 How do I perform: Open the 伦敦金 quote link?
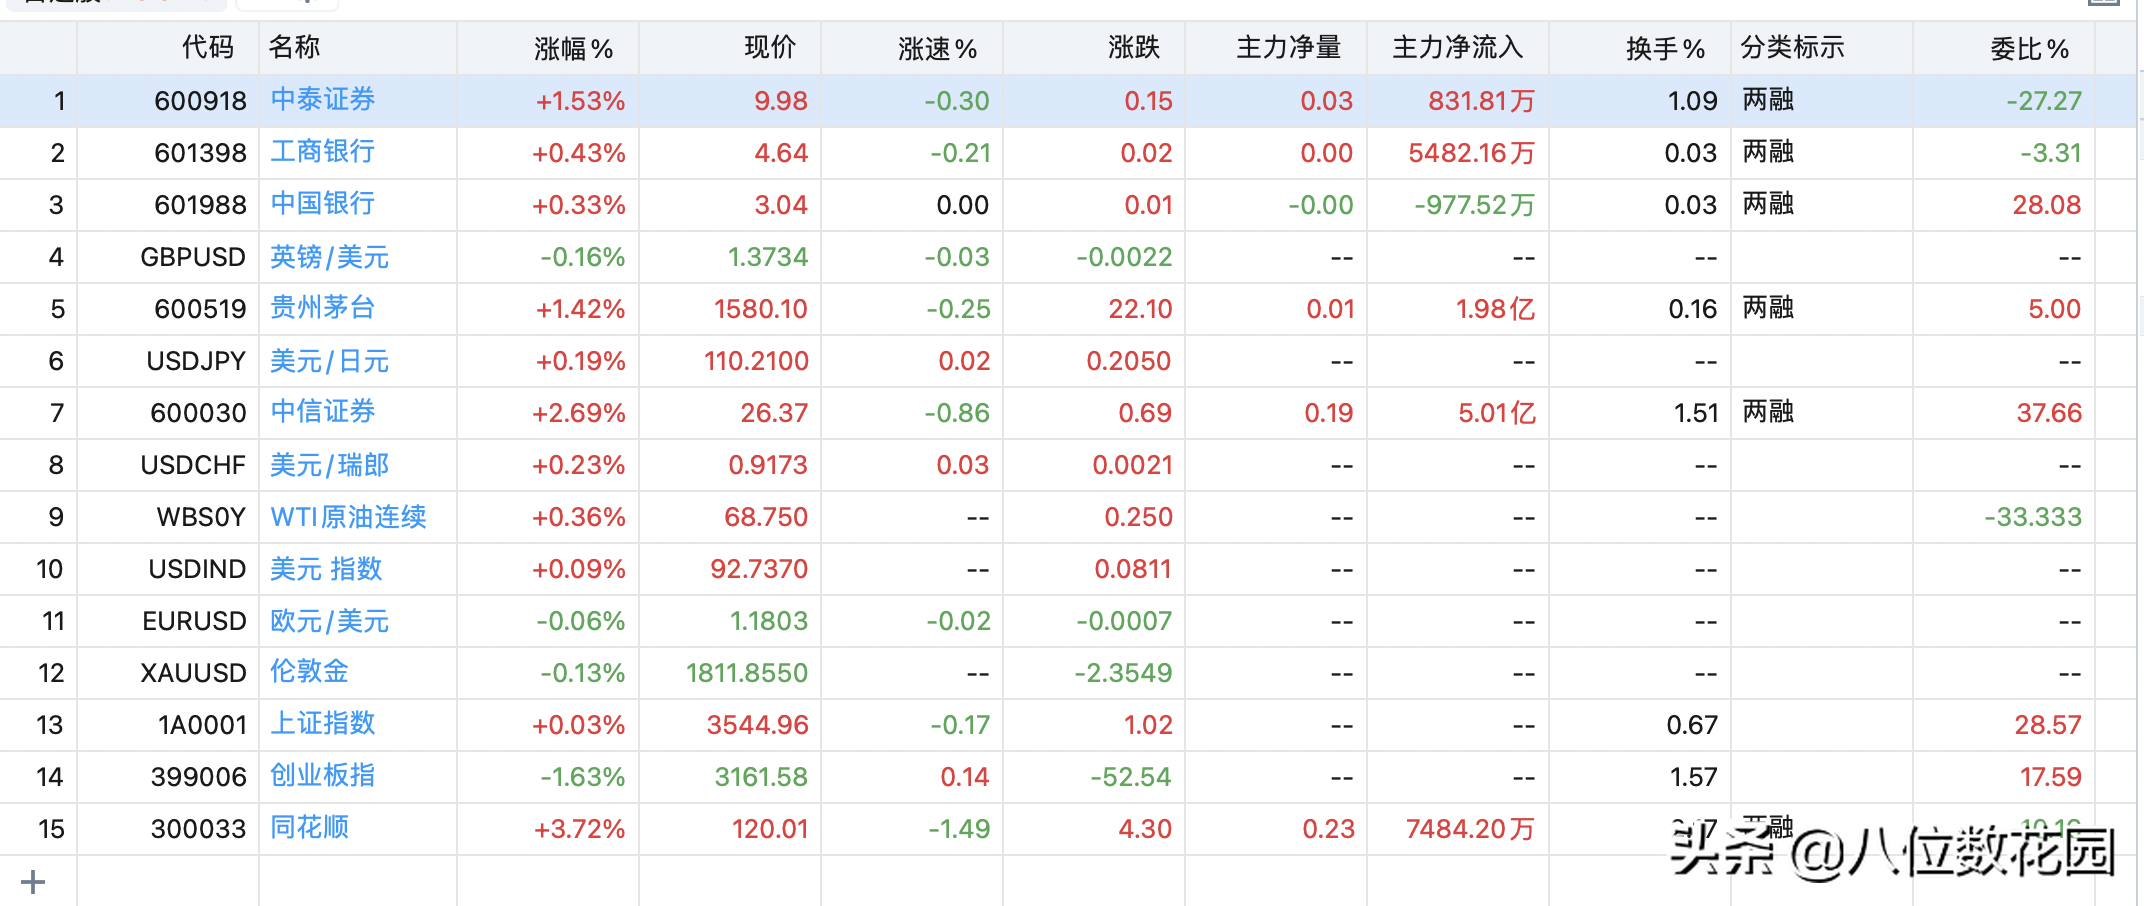tap(310, 672)
